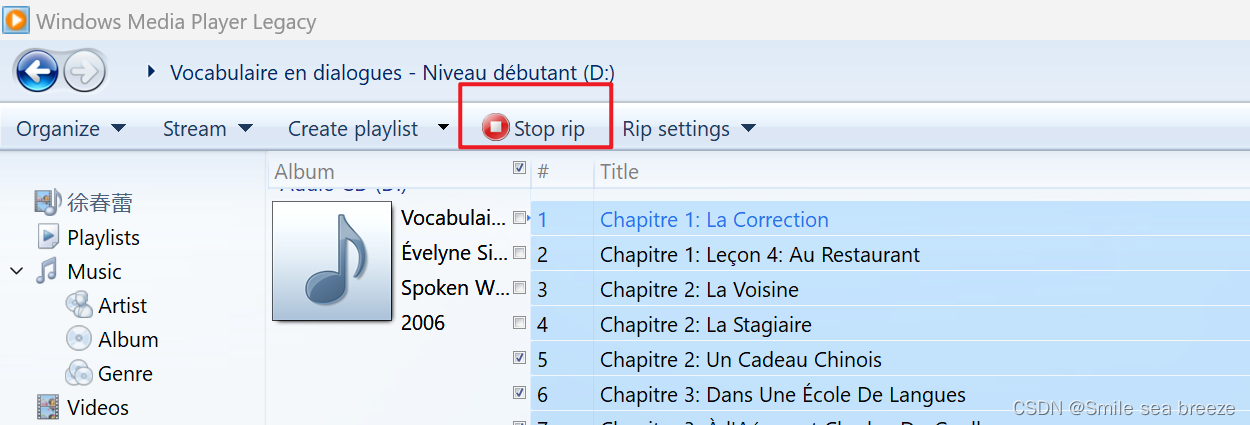Click the 2006 album year text

click(423, 323)
